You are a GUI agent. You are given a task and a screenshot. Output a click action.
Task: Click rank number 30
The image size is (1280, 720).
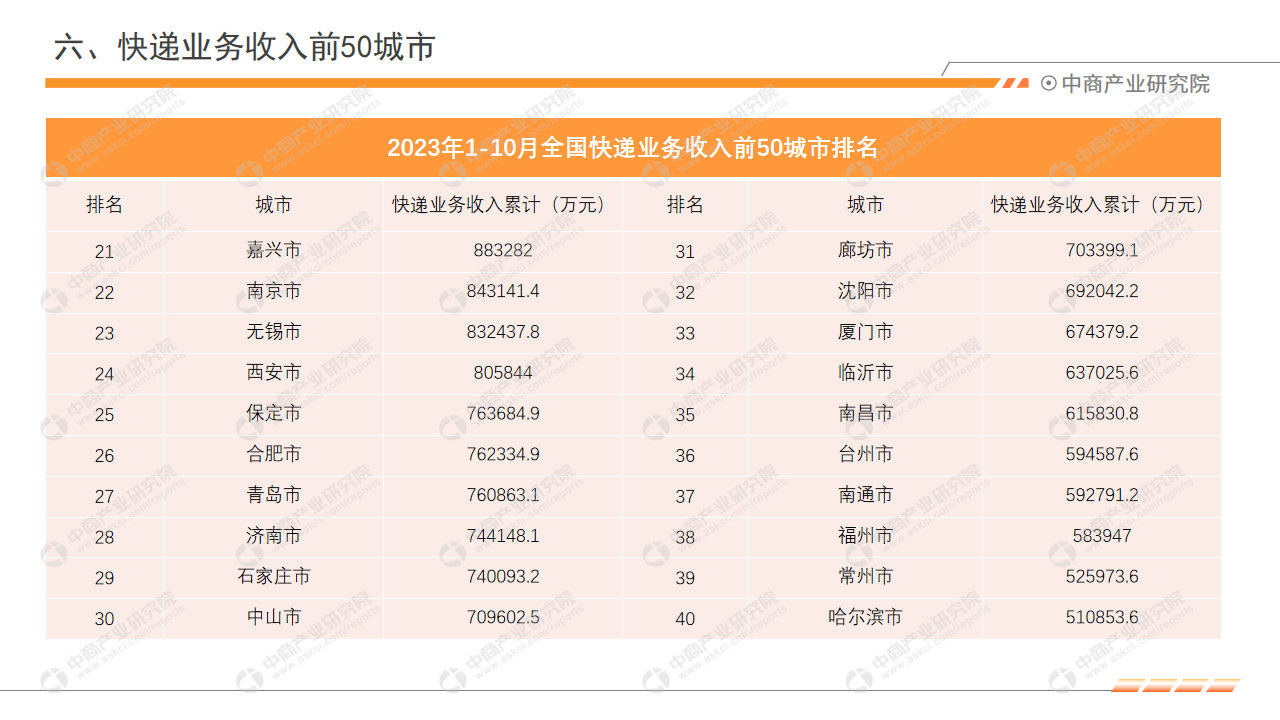(x=105, y=619)
